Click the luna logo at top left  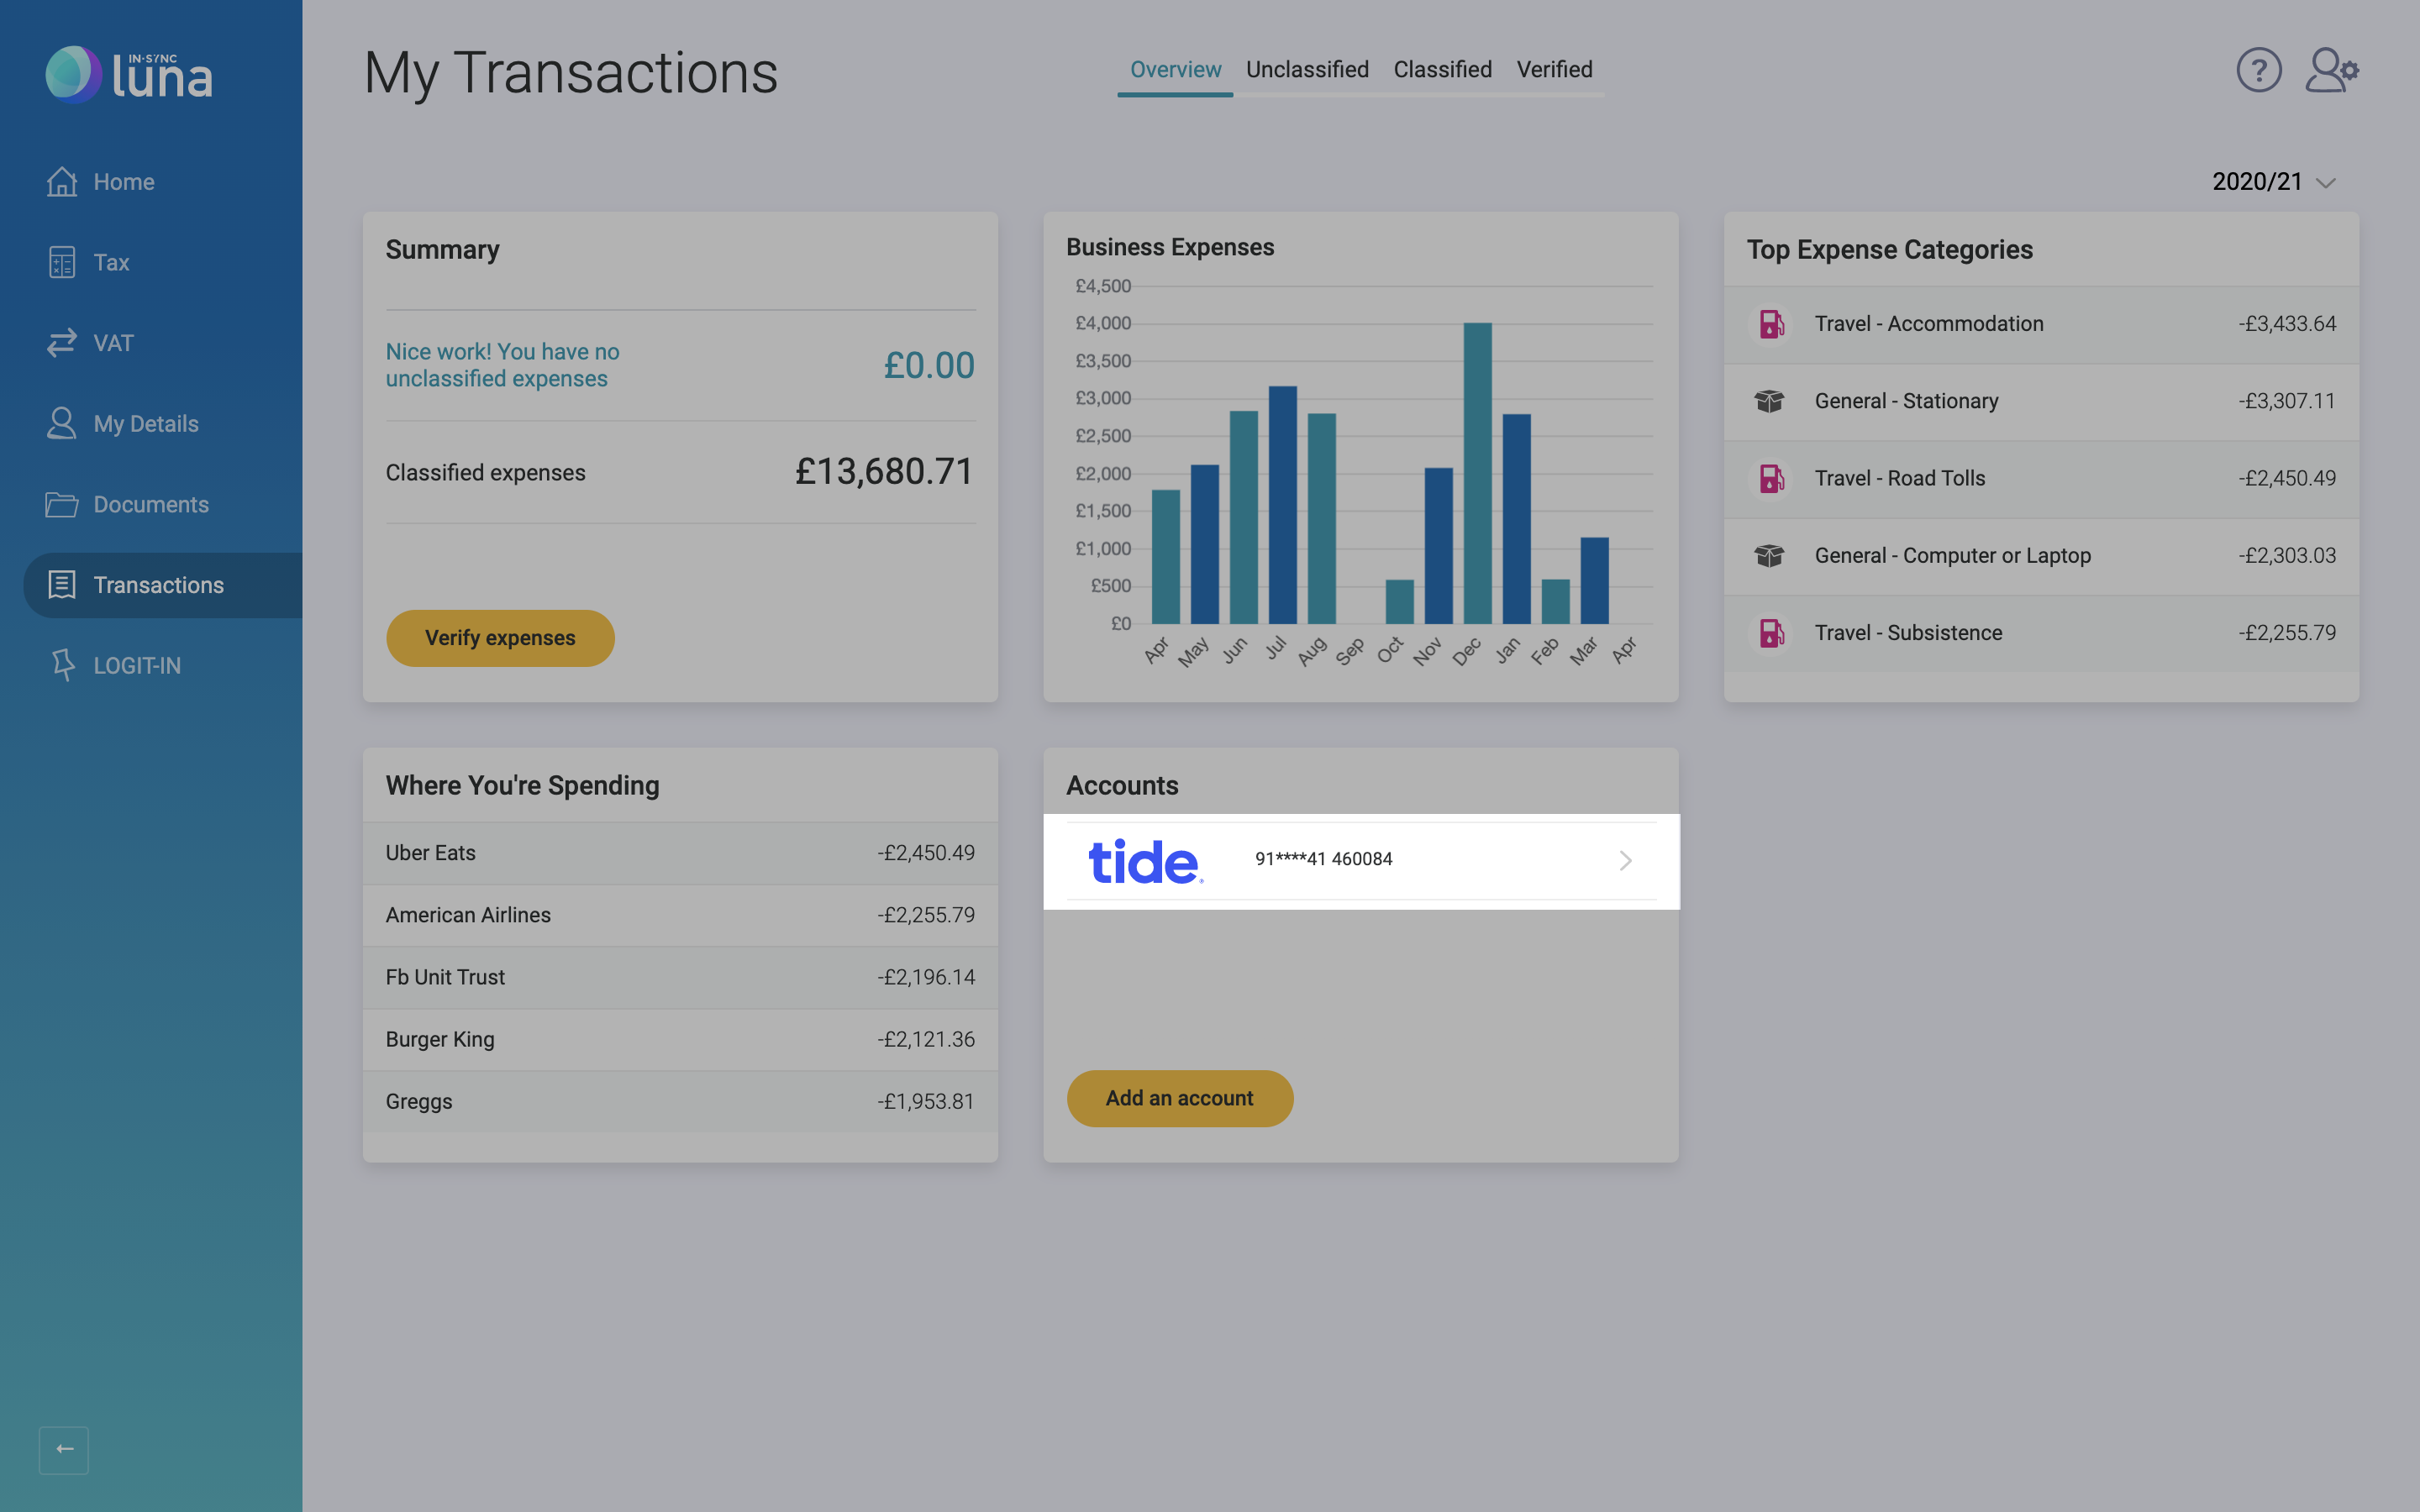click(128, 73)
